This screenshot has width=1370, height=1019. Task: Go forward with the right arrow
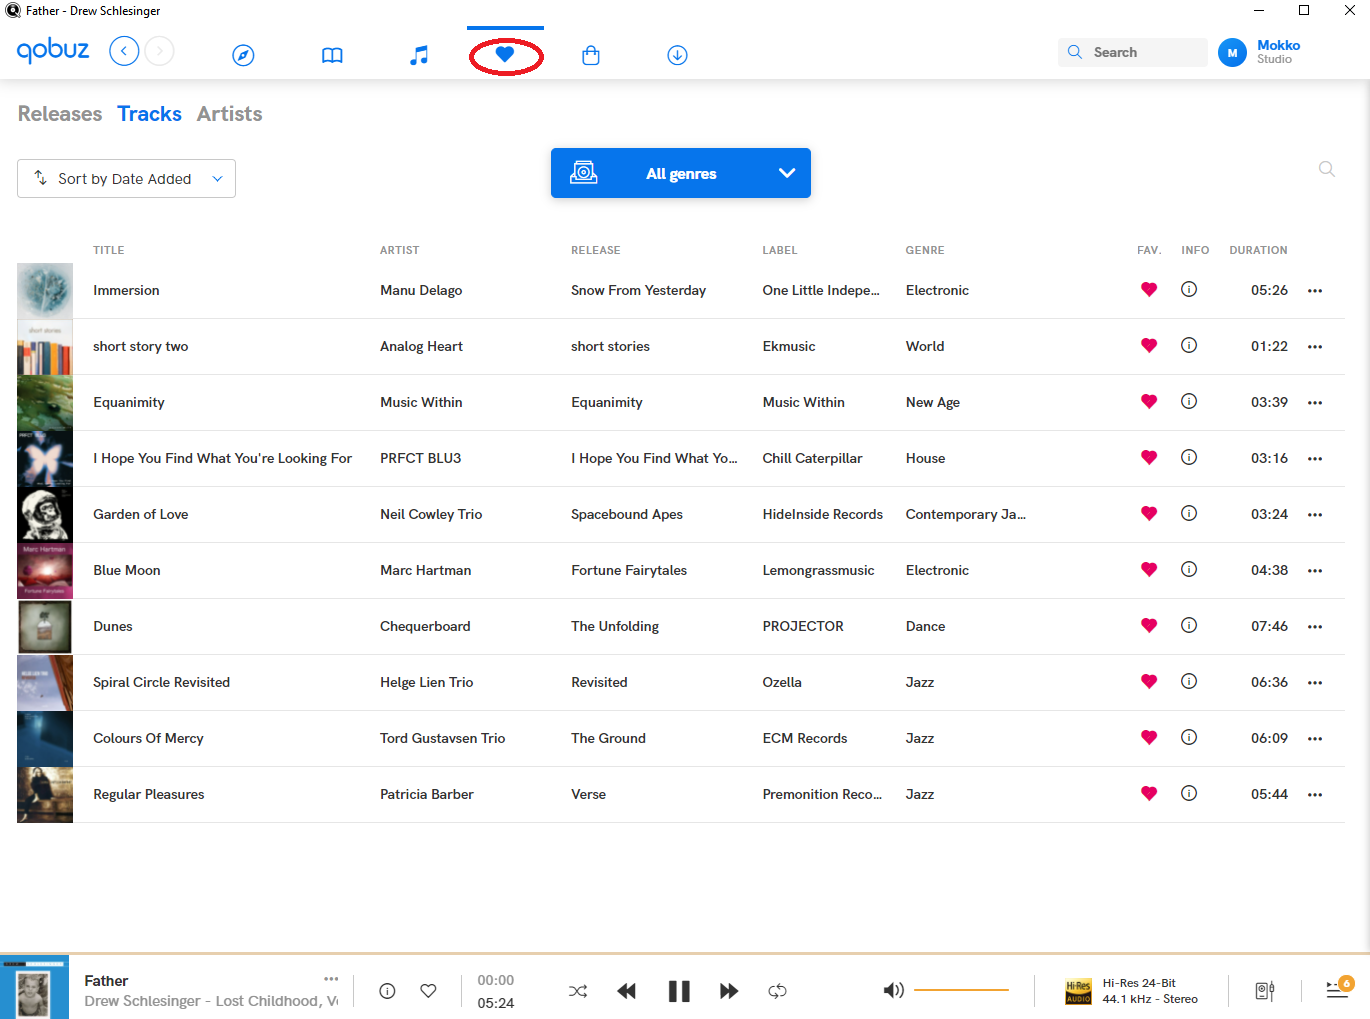(159, 51)
